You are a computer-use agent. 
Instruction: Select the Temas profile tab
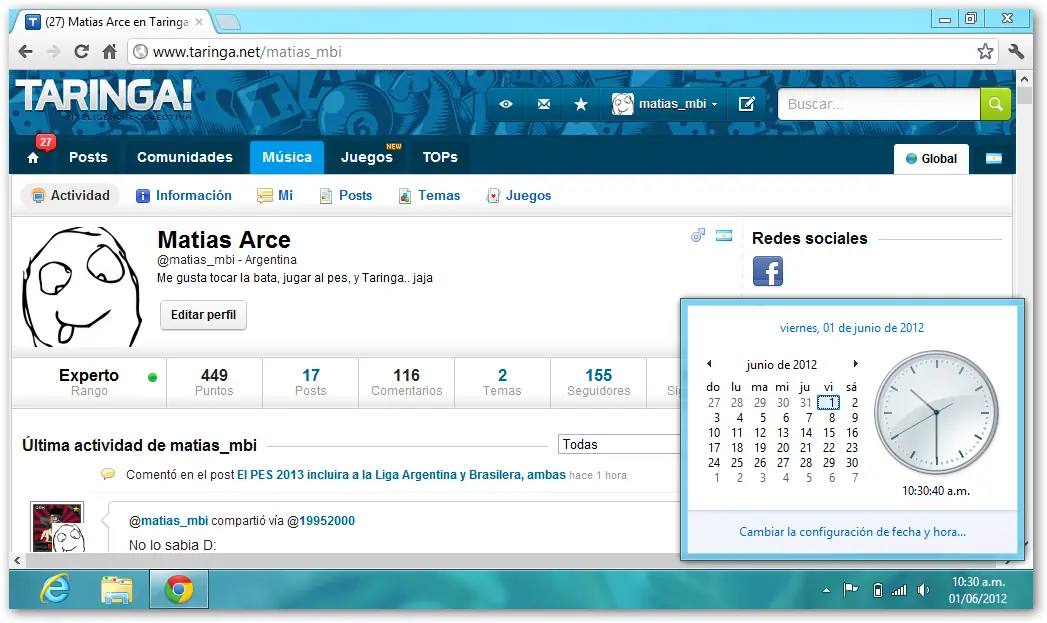point(429,196)
